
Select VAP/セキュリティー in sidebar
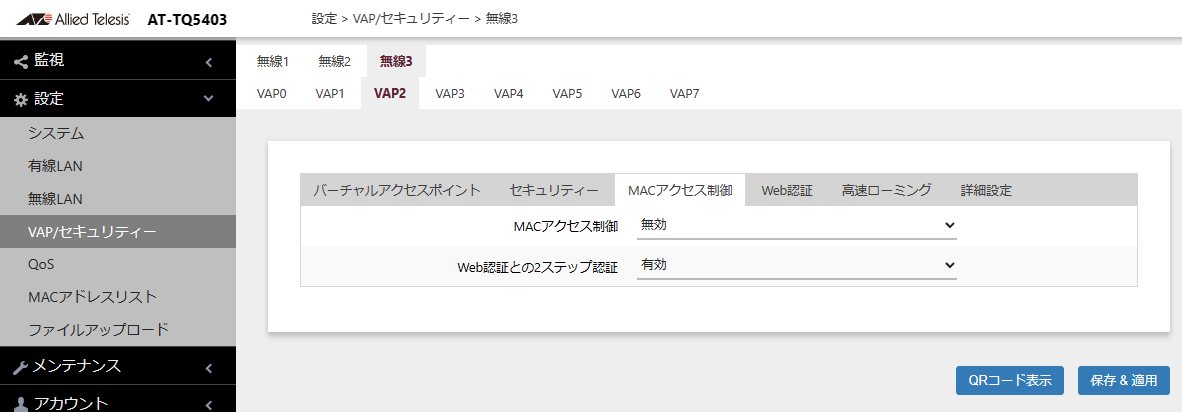point(118,232)
